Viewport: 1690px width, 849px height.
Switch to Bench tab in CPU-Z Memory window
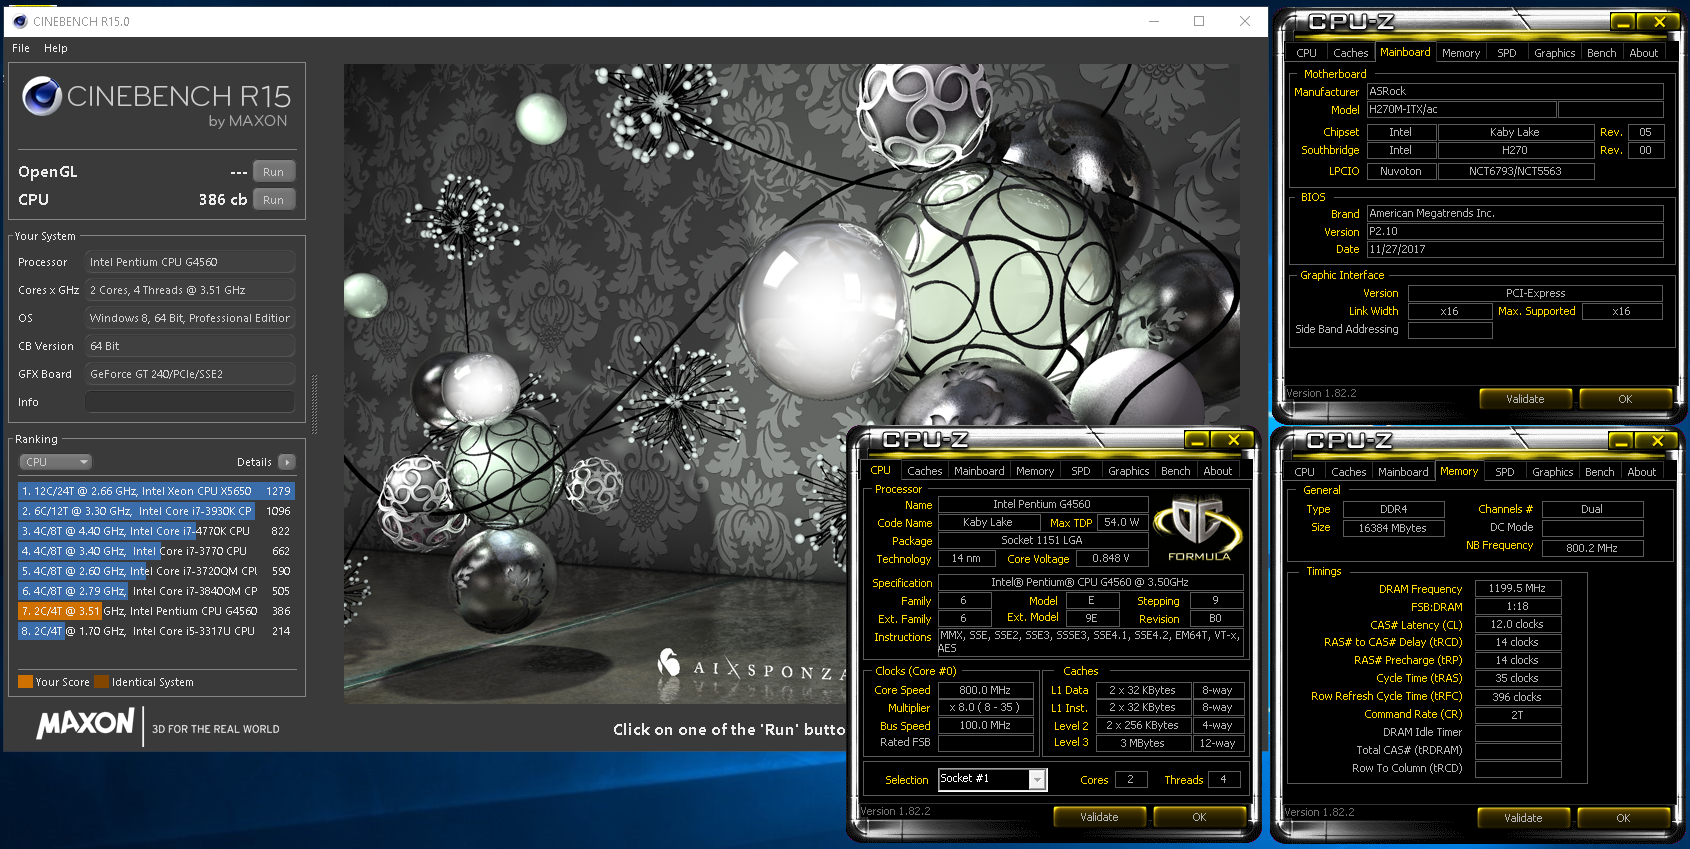point(1599,472)
